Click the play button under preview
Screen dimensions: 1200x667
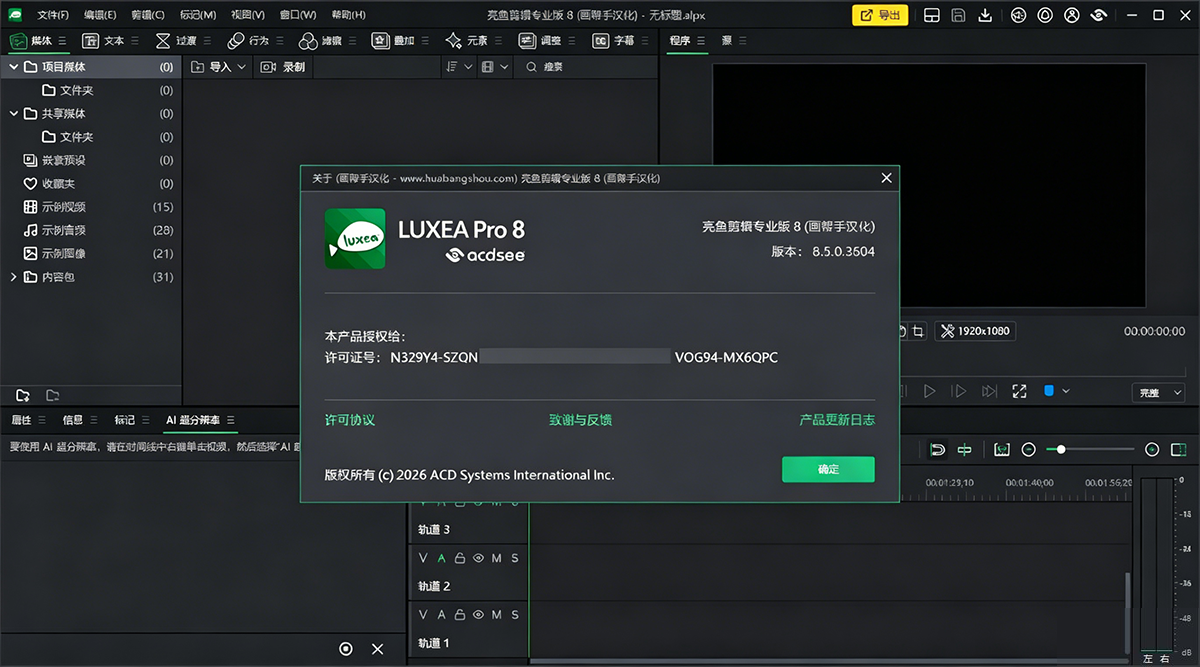click(x=929, y=392)
